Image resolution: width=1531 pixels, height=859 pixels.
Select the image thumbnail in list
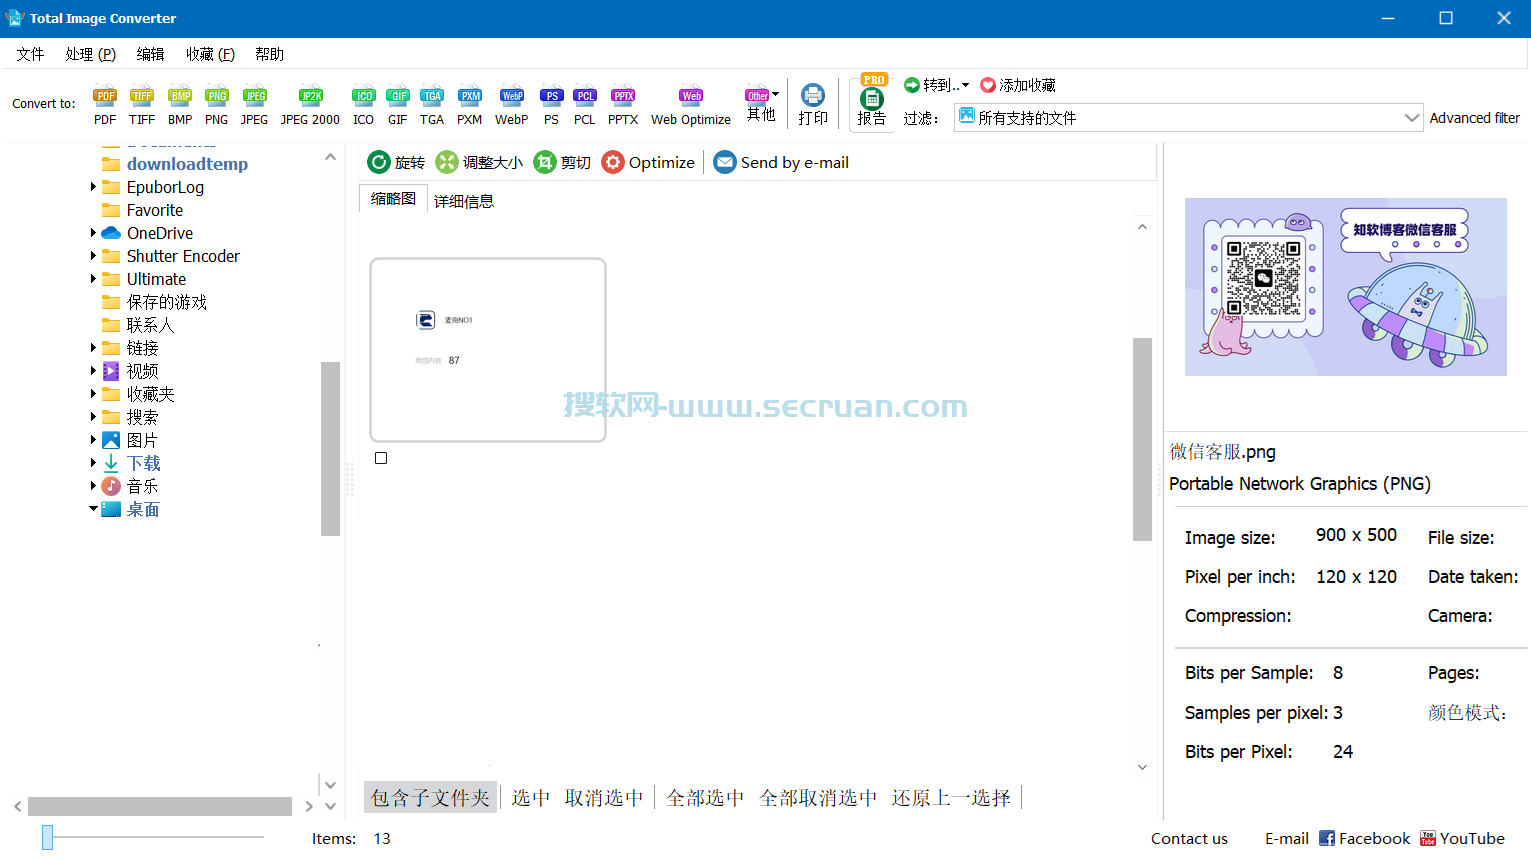coord(488,350)
